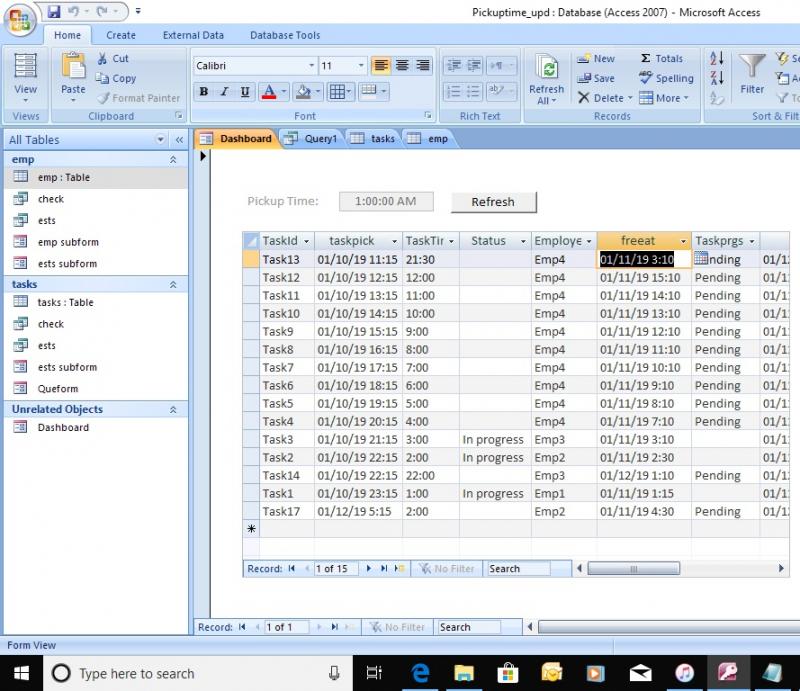This screenshot has width=800, height=691.
Task: Click the View datasheet icon
Action: 25,66
